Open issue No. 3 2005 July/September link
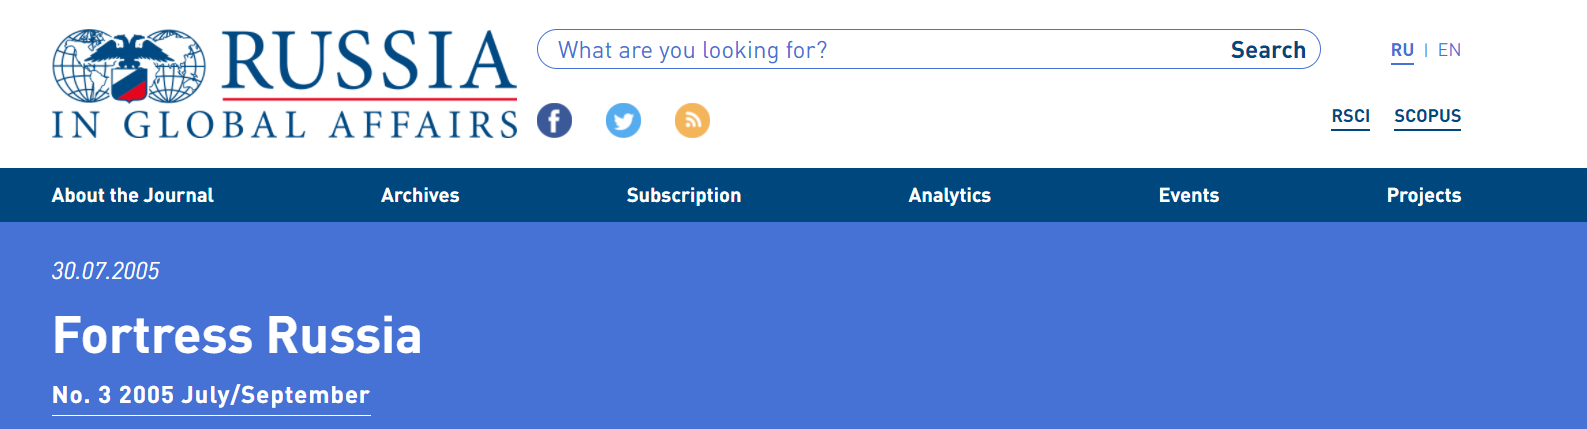The width and height of the screenshot is (1587, 429). pos(211,395)
